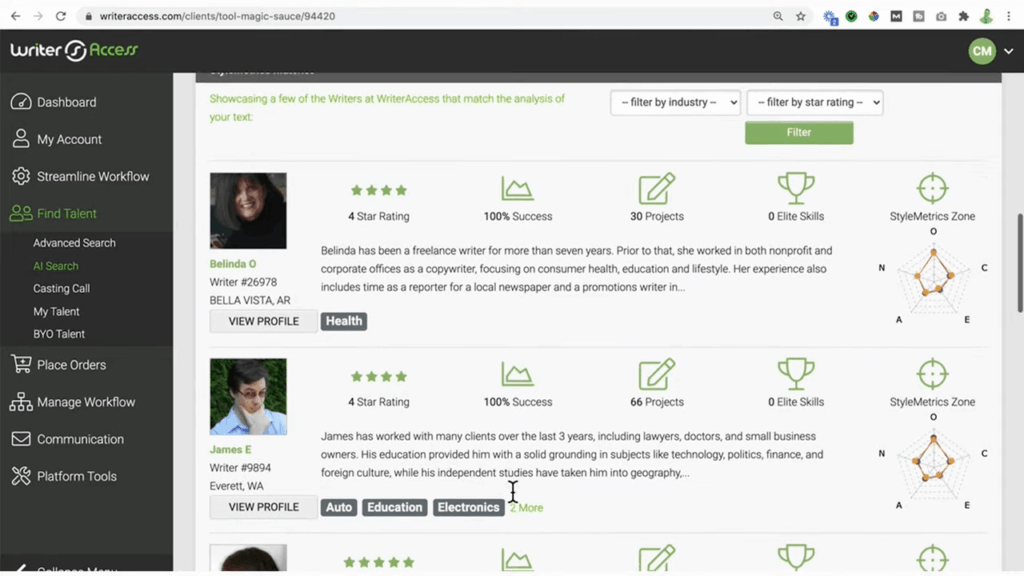Click the browser zoom magnifier icon
This screenshot has height=576, width=1024.
778,16
